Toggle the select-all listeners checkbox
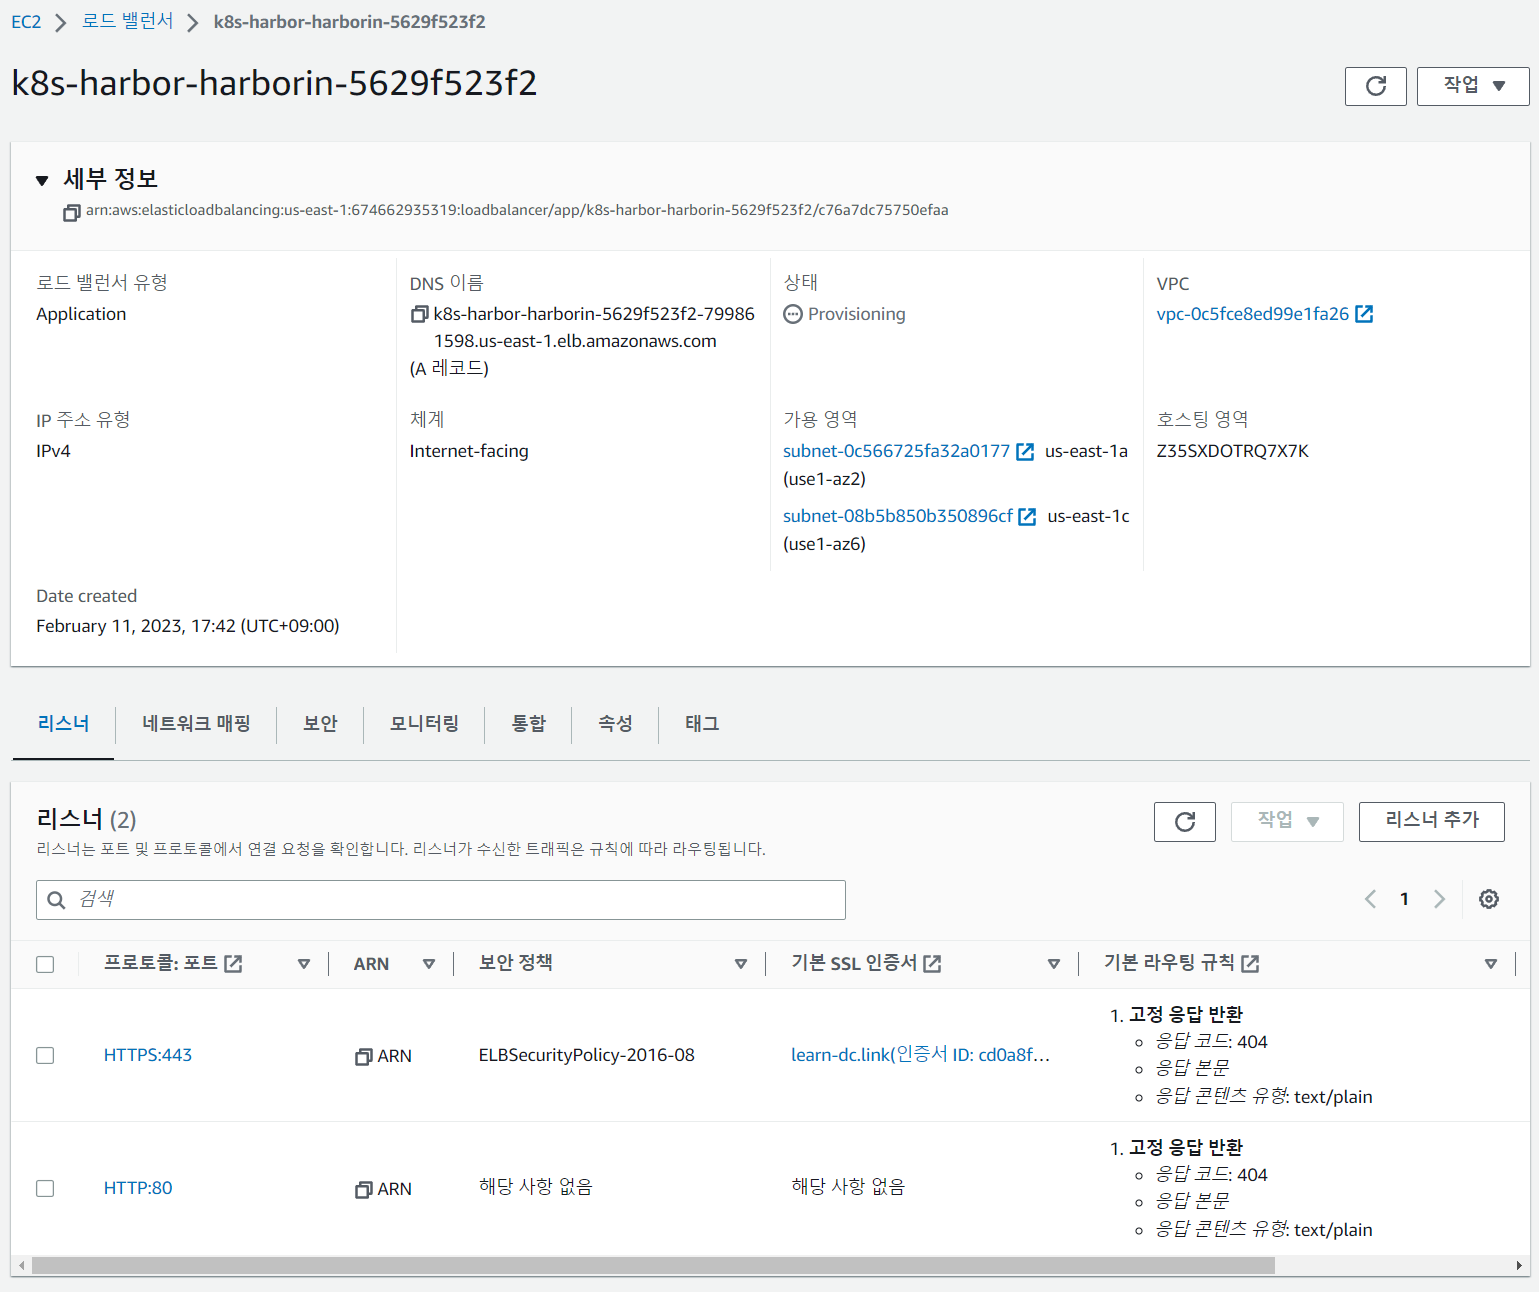Screen dimensions: 1539x1292 [x=45, y=964]
